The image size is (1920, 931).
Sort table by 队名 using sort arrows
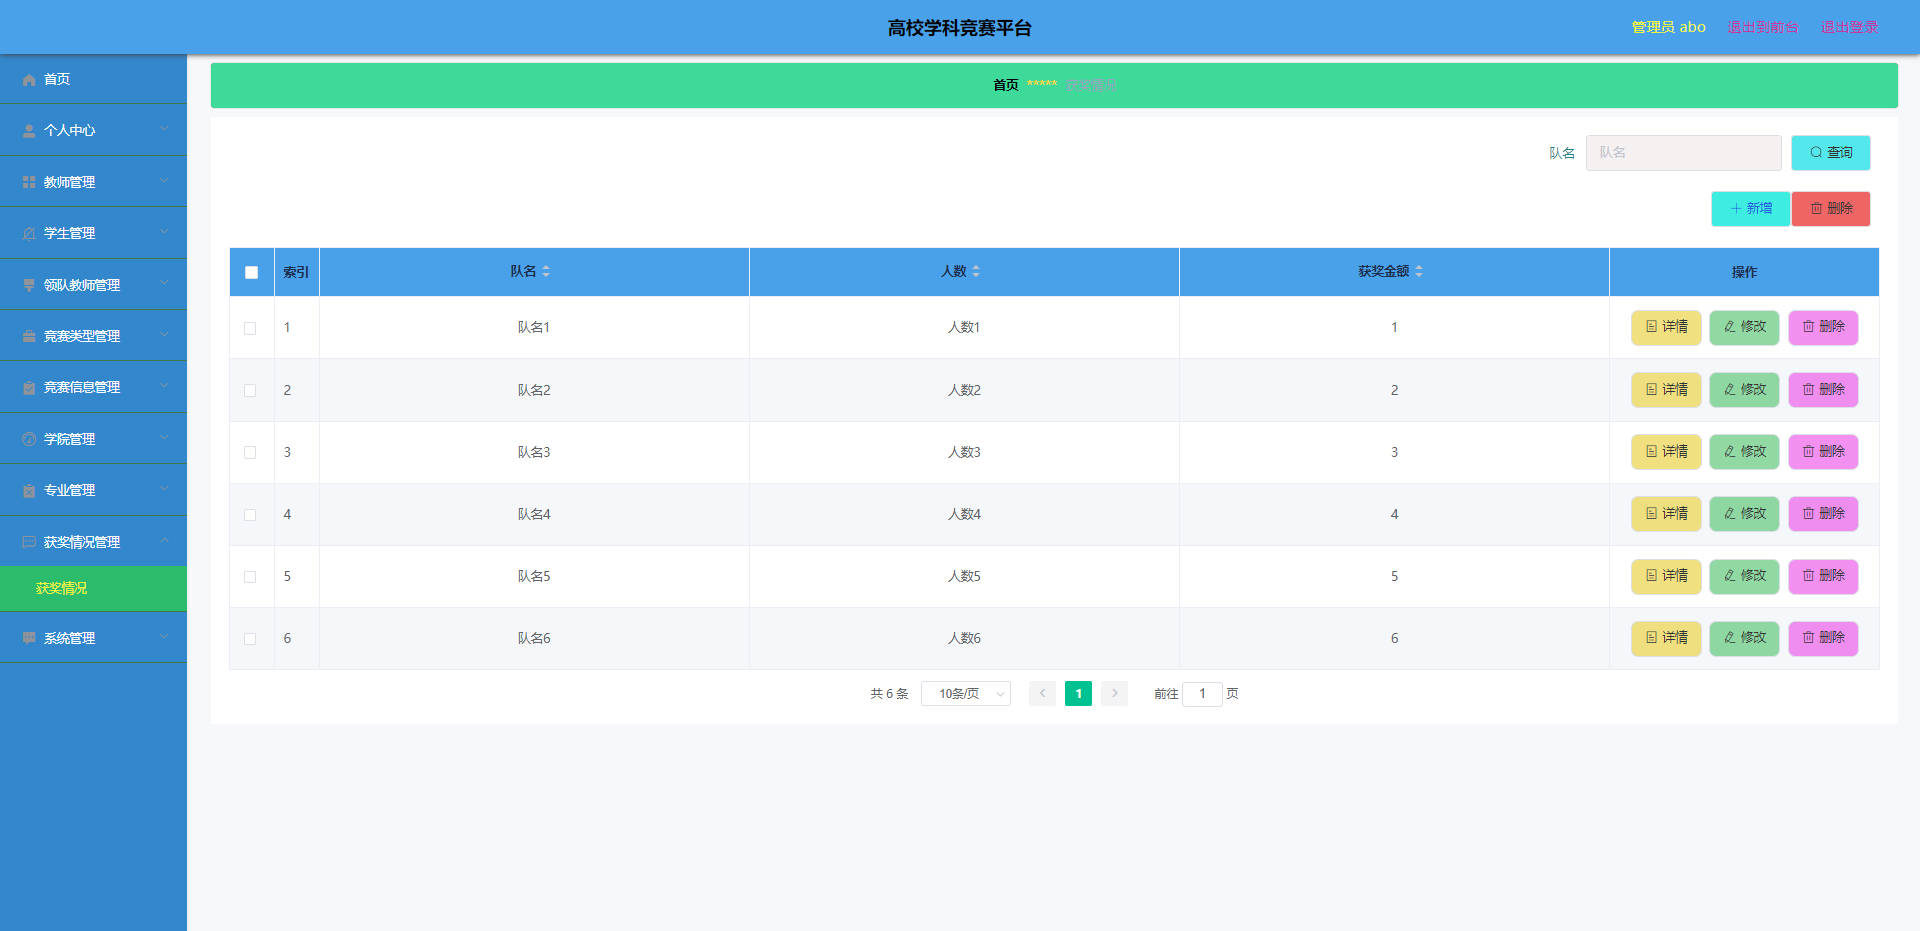click(546, 272)
